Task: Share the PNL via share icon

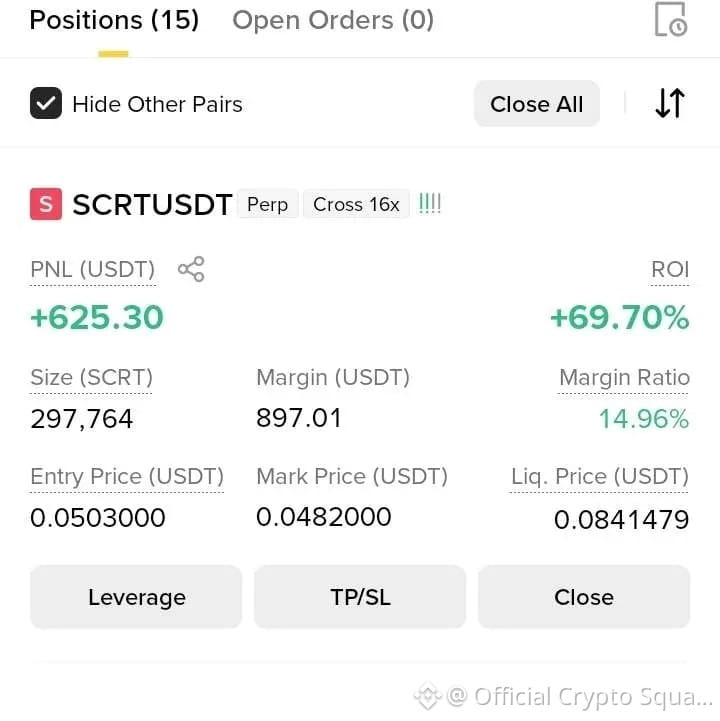Action: point(191,269)
